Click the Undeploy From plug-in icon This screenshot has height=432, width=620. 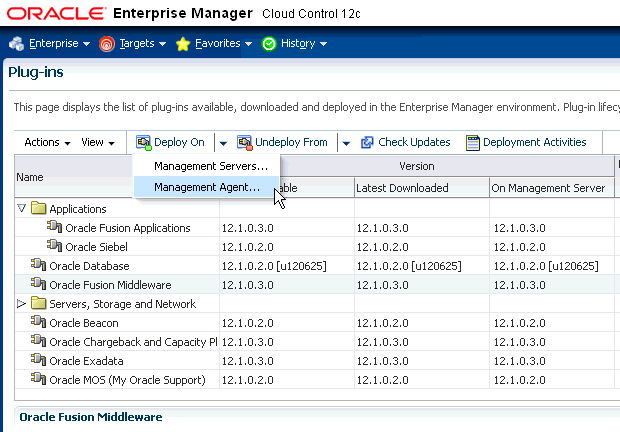[x=245, y=143]
